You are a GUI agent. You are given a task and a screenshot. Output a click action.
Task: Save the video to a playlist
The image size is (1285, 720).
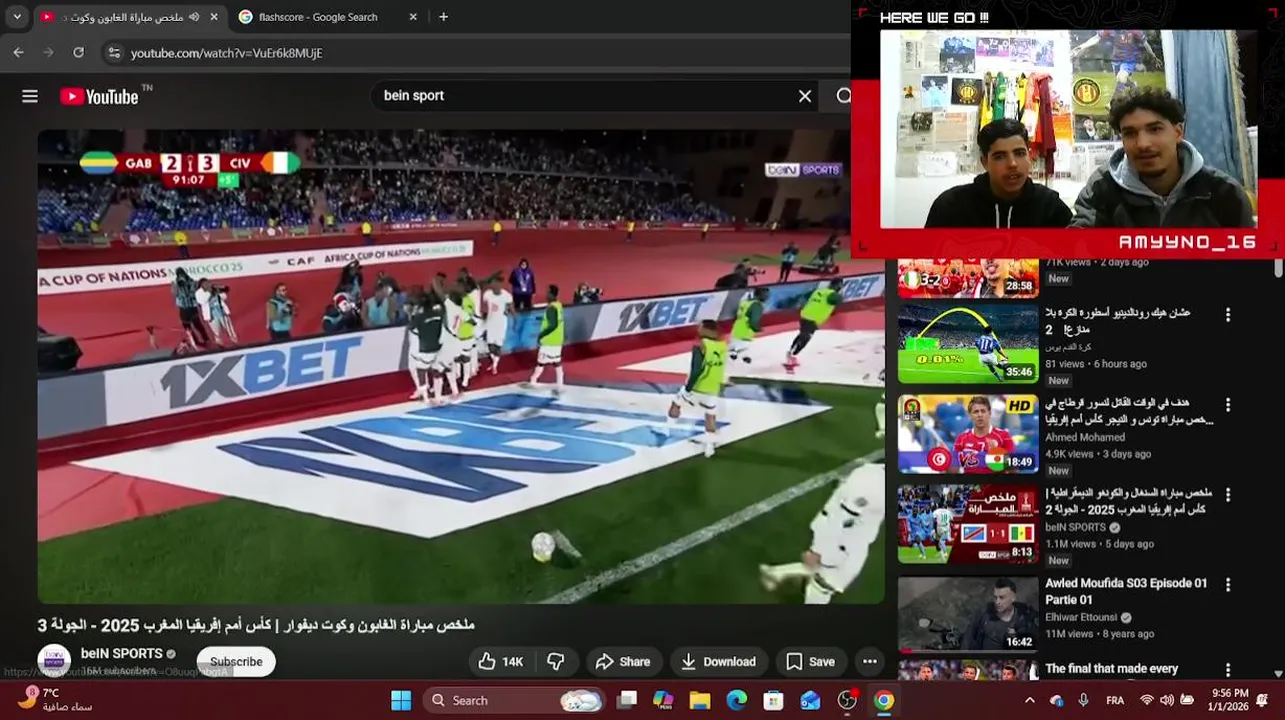point(810,661)
